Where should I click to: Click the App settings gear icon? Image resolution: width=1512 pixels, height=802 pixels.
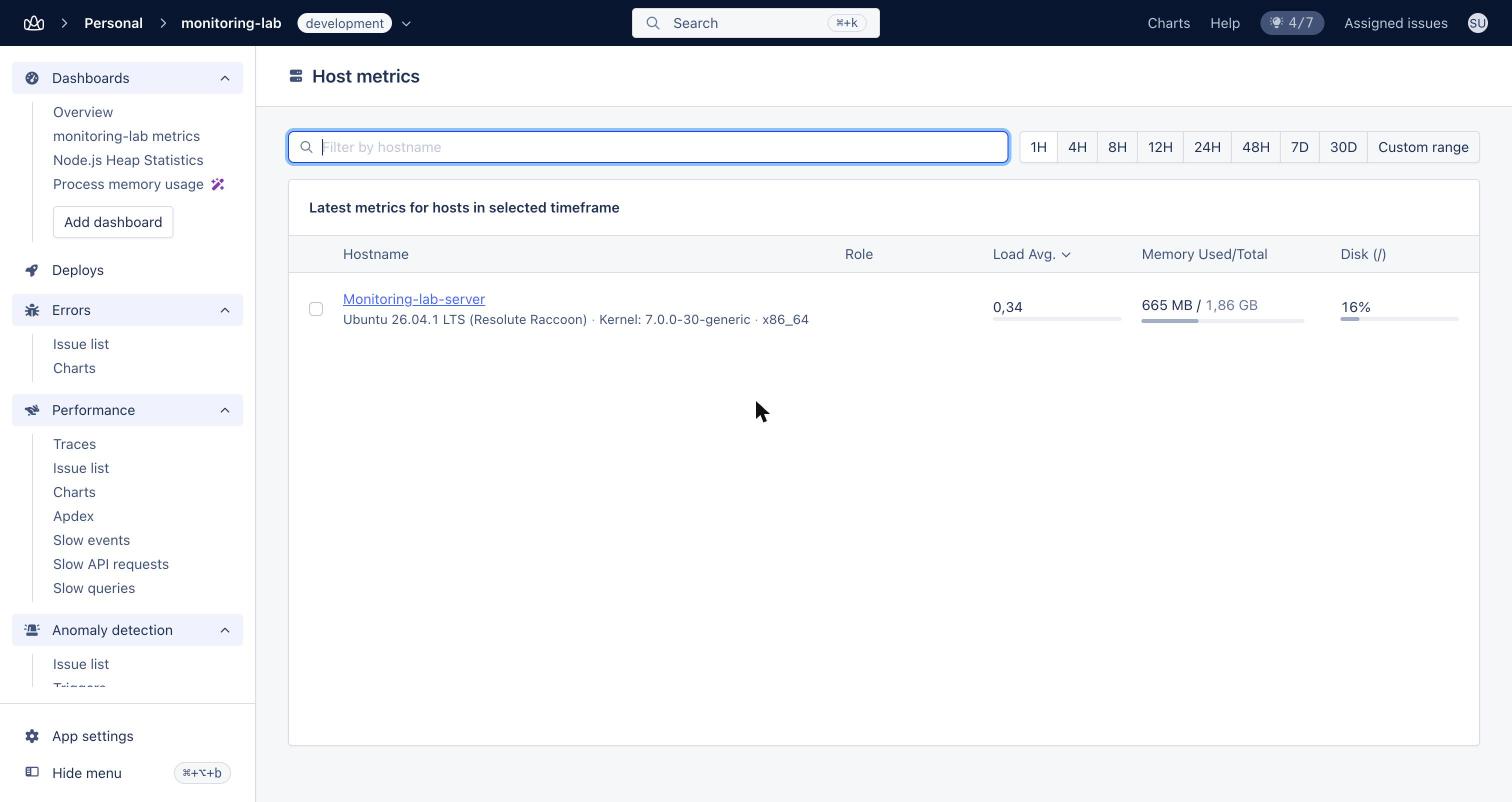32,736
